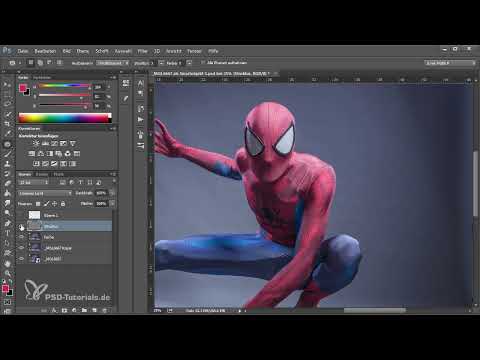Toggle lock position for layer

tap(54, 203)
